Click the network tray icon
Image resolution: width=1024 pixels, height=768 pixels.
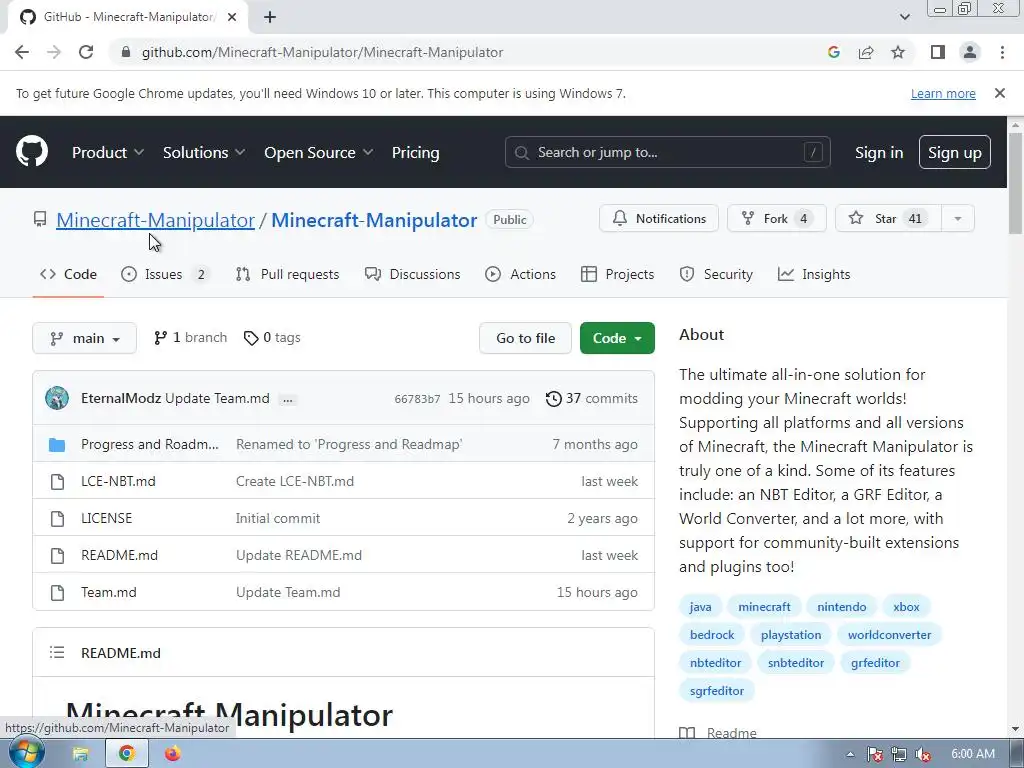coord(899,754)
